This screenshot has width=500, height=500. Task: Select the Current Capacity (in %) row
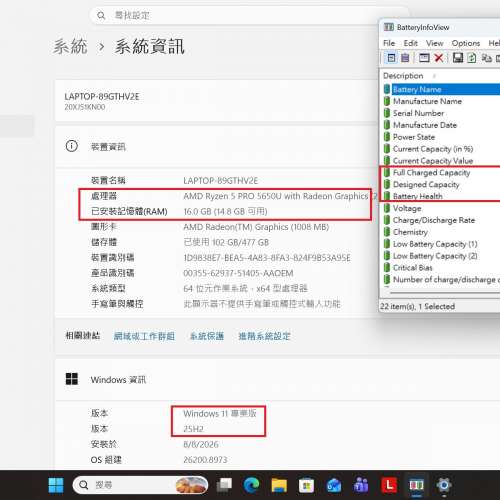tap(442, 149)
